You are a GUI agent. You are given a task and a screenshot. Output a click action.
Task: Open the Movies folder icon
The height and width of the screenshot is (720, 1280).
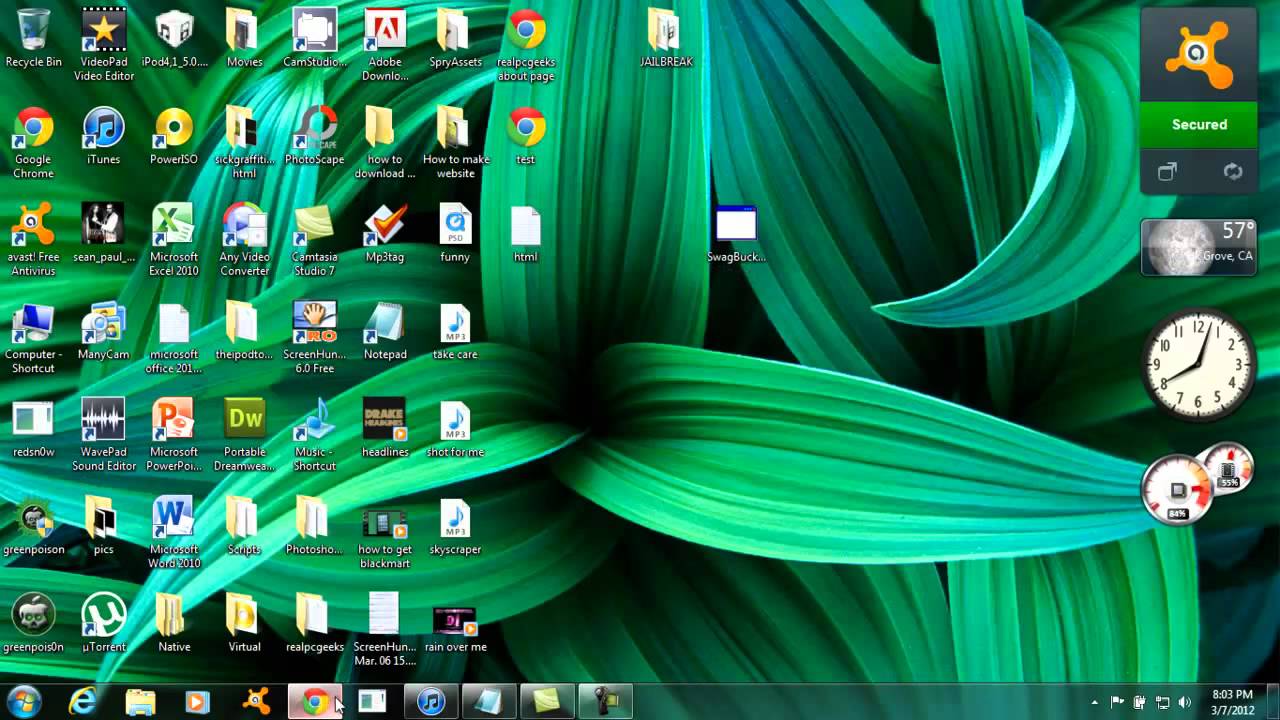click(244, 38)
